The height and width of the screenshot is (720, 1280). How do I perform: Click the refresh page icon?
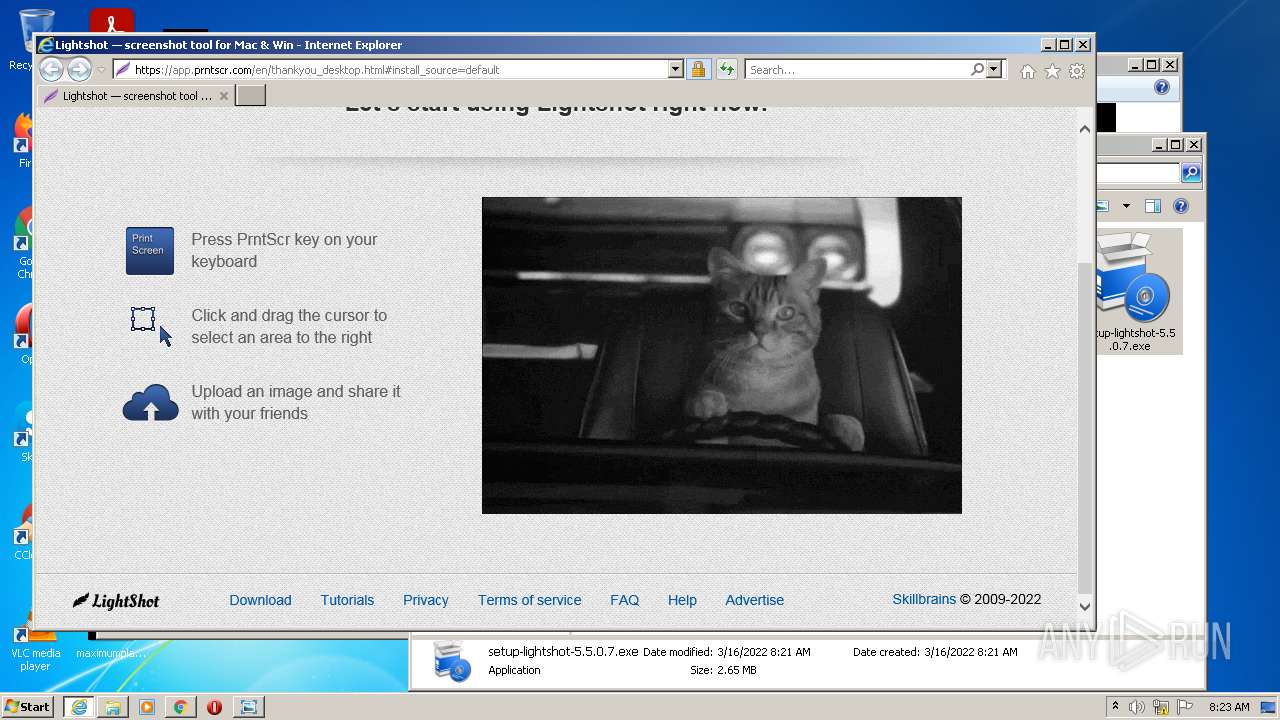(x=727, y=69)
